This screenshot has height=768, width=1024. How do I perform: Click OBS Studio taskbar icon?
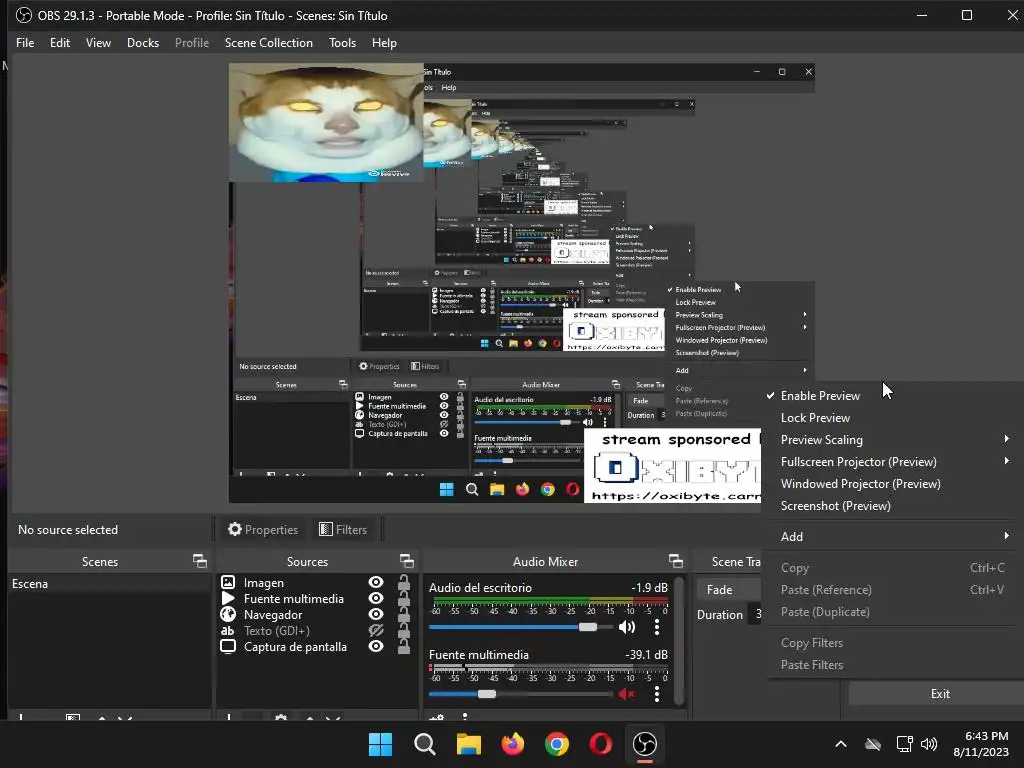click(x=645, y=744)
